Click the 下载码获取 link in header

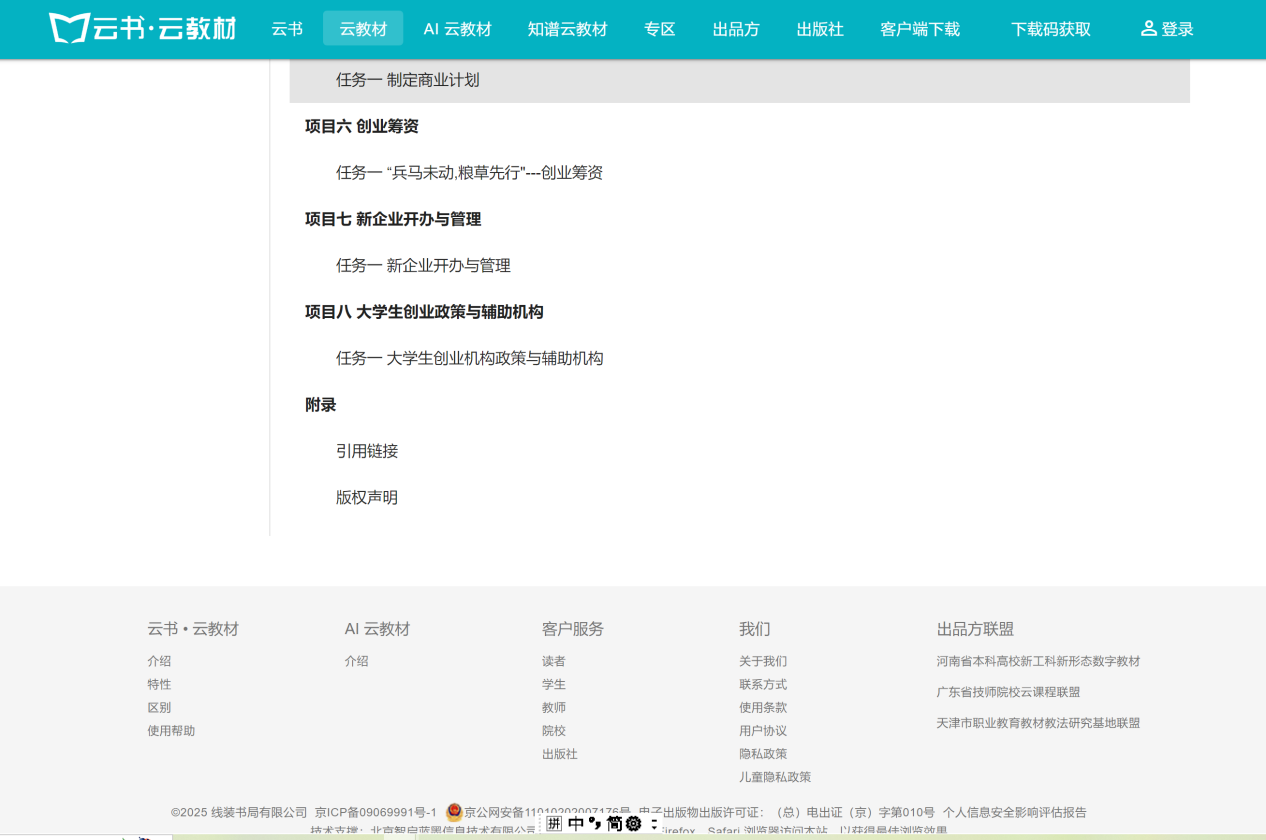(1050, 29)
